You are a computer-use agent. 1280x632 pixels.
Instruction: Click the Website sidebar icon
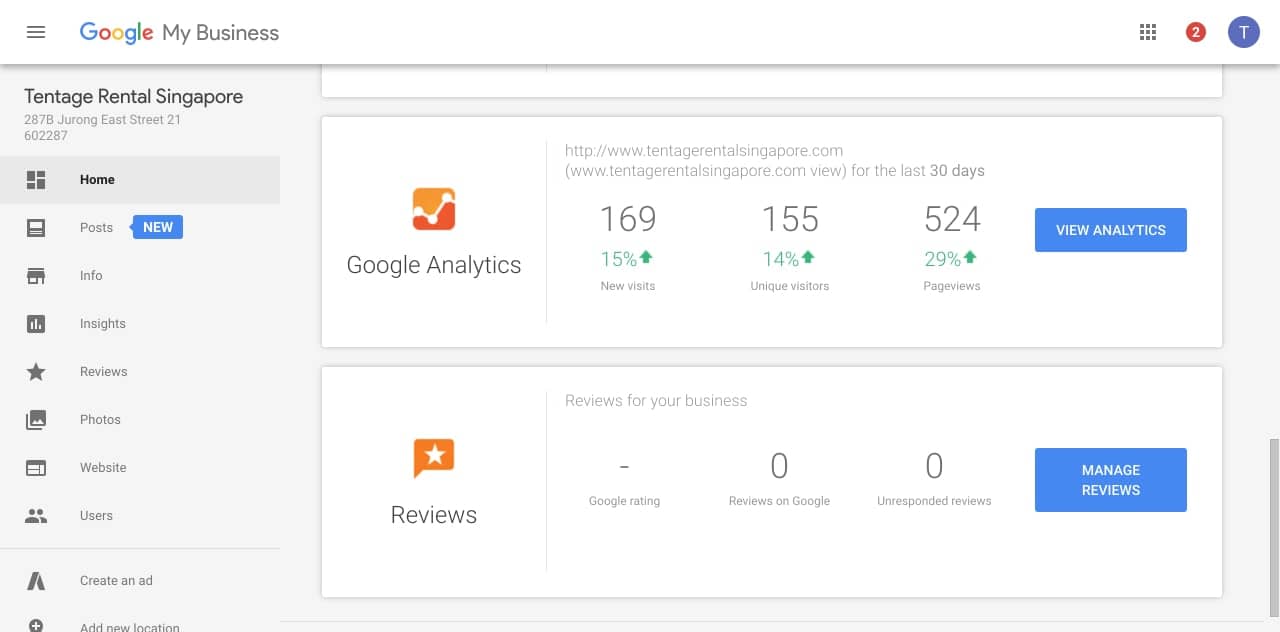[36, 468]
